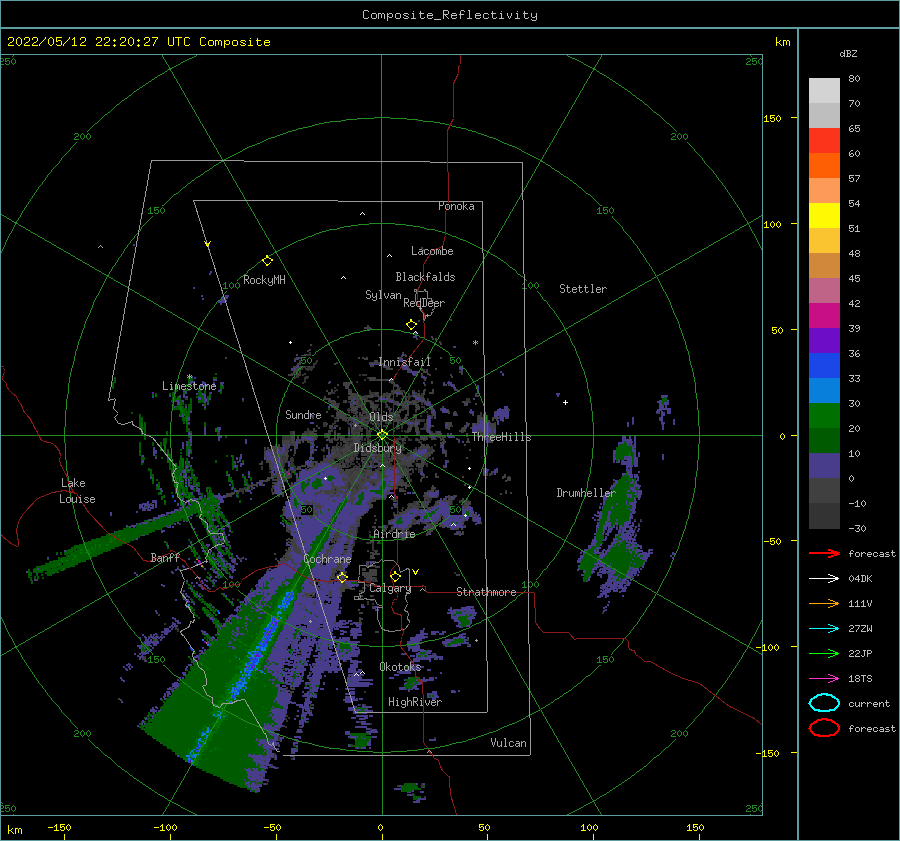Click the Sundre label
900x841 pixels.
pos(303,414)
